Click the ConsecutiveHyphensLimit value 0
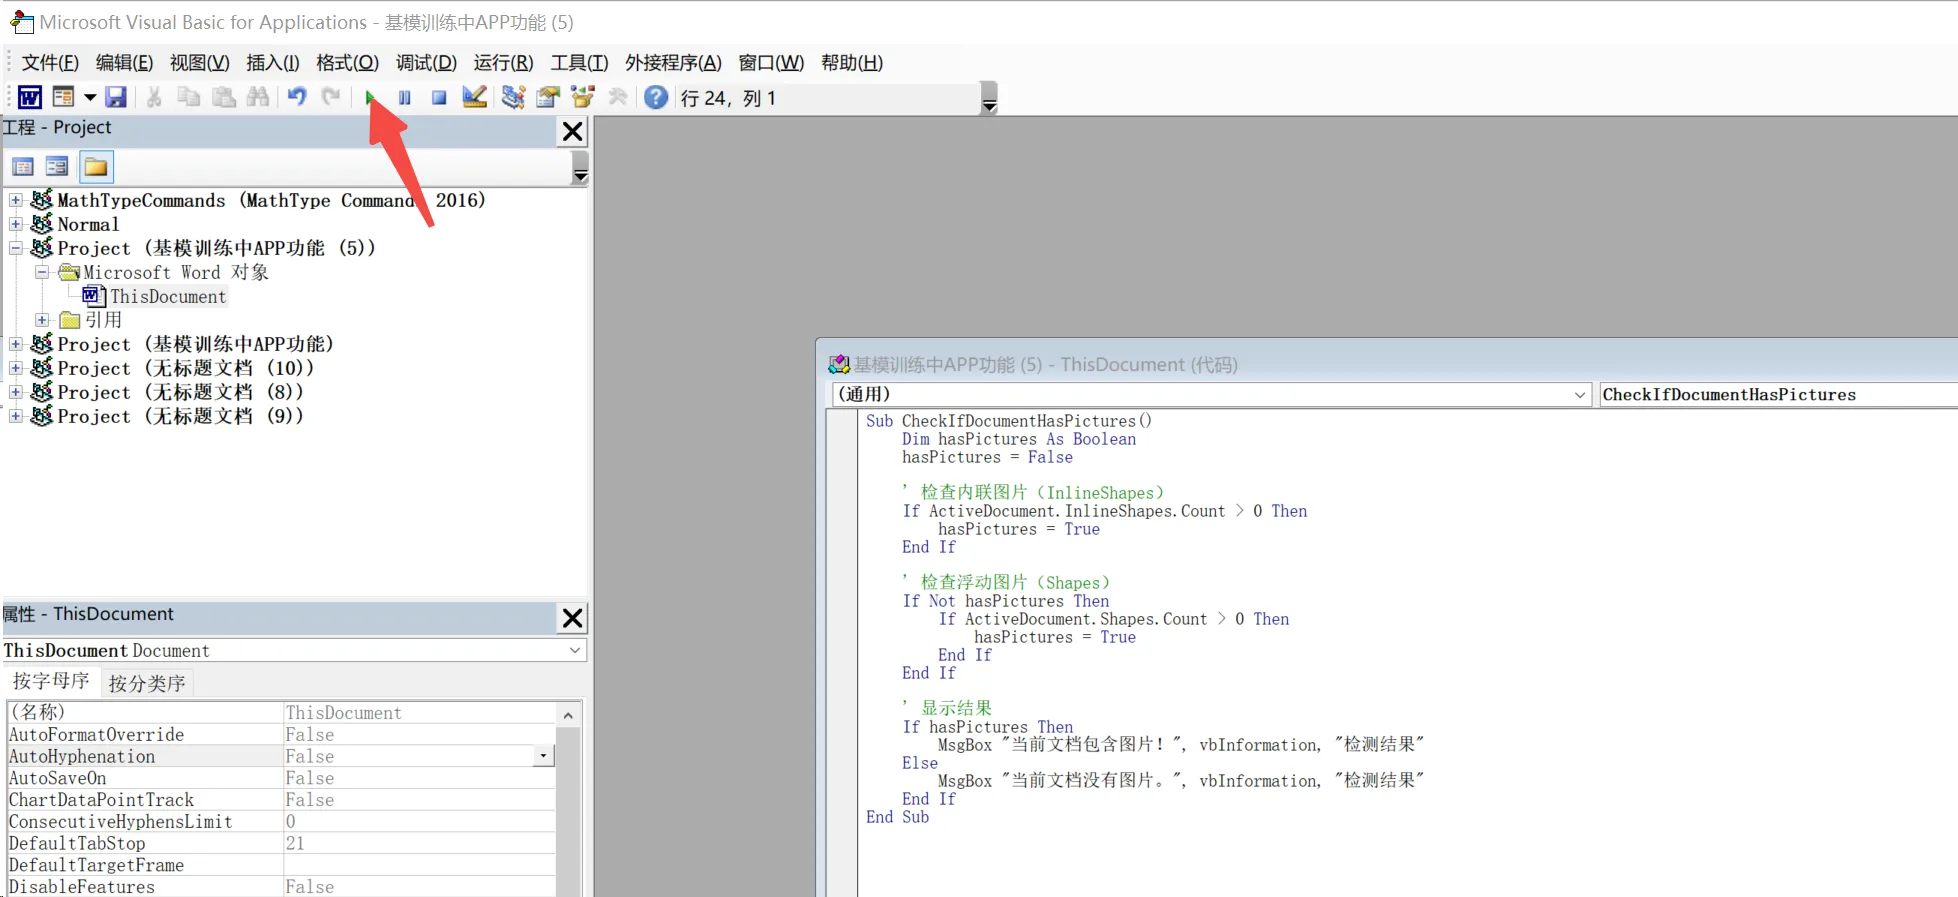The width and height of the screenshot is (1958, 897). click(x=419, y=821)
